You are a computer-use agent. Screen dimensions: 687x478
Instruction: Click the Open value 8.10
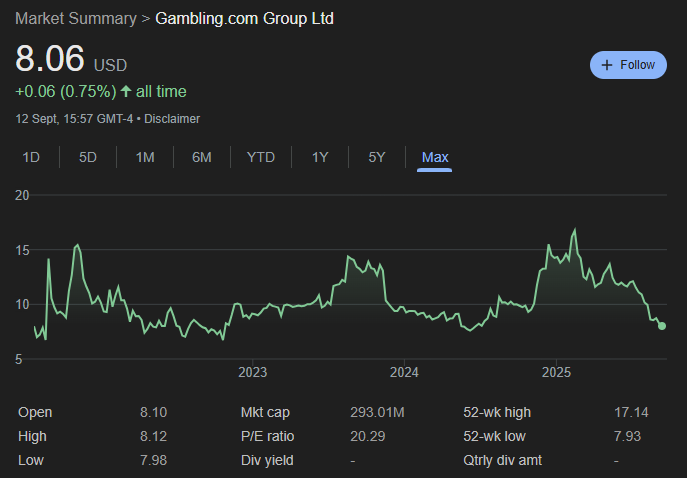pyautogui.click(x=153, y=412)
